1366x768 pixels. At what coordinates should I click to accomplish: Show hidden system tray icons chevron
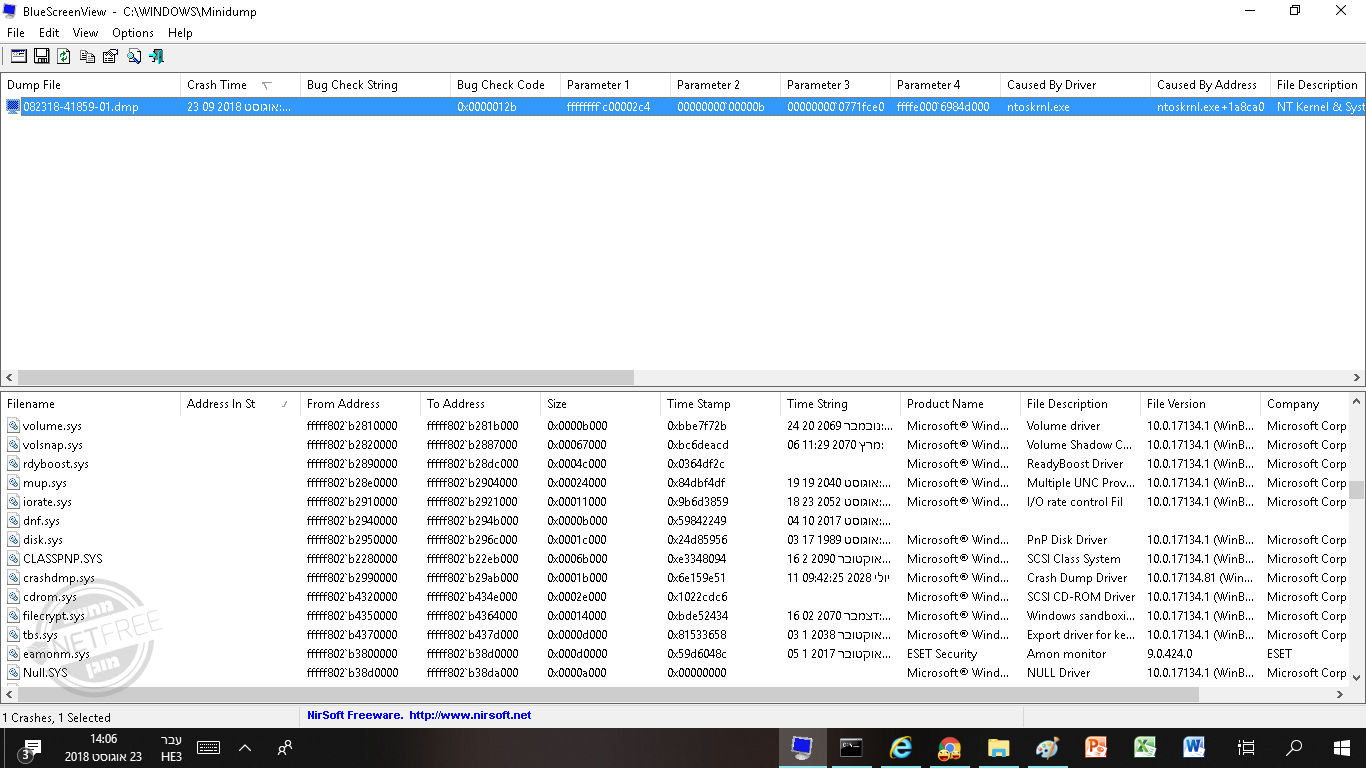click(x=245, y=747)
